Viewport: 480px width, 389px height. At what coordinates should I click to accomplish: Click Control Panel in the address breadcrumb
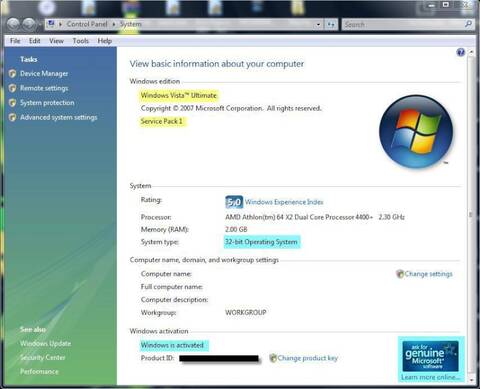pos(87,24)
